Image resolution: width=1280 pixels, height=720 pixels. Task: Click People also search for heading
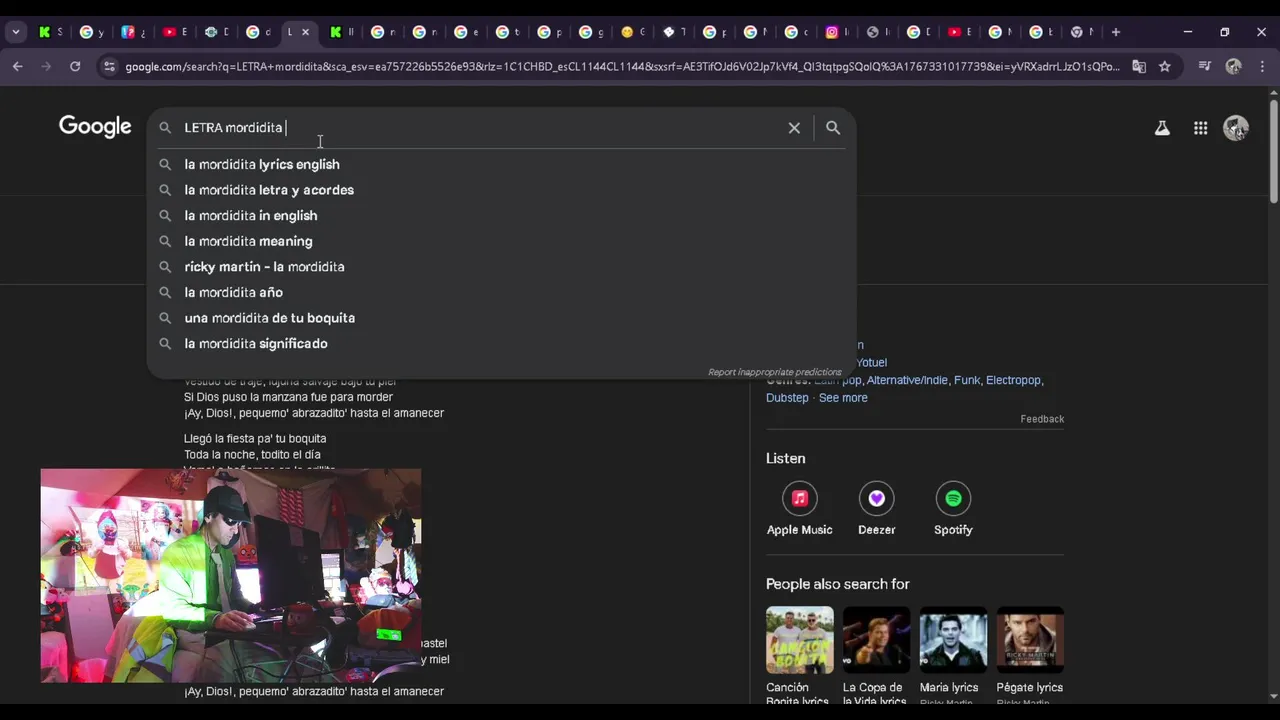coord(837,584)
